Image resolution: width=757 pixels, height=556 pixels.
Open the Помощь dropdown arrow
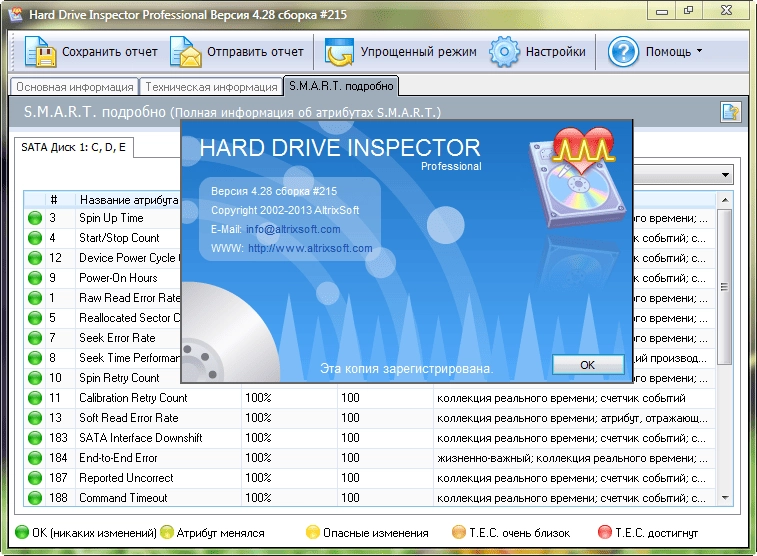pos(699,51)
